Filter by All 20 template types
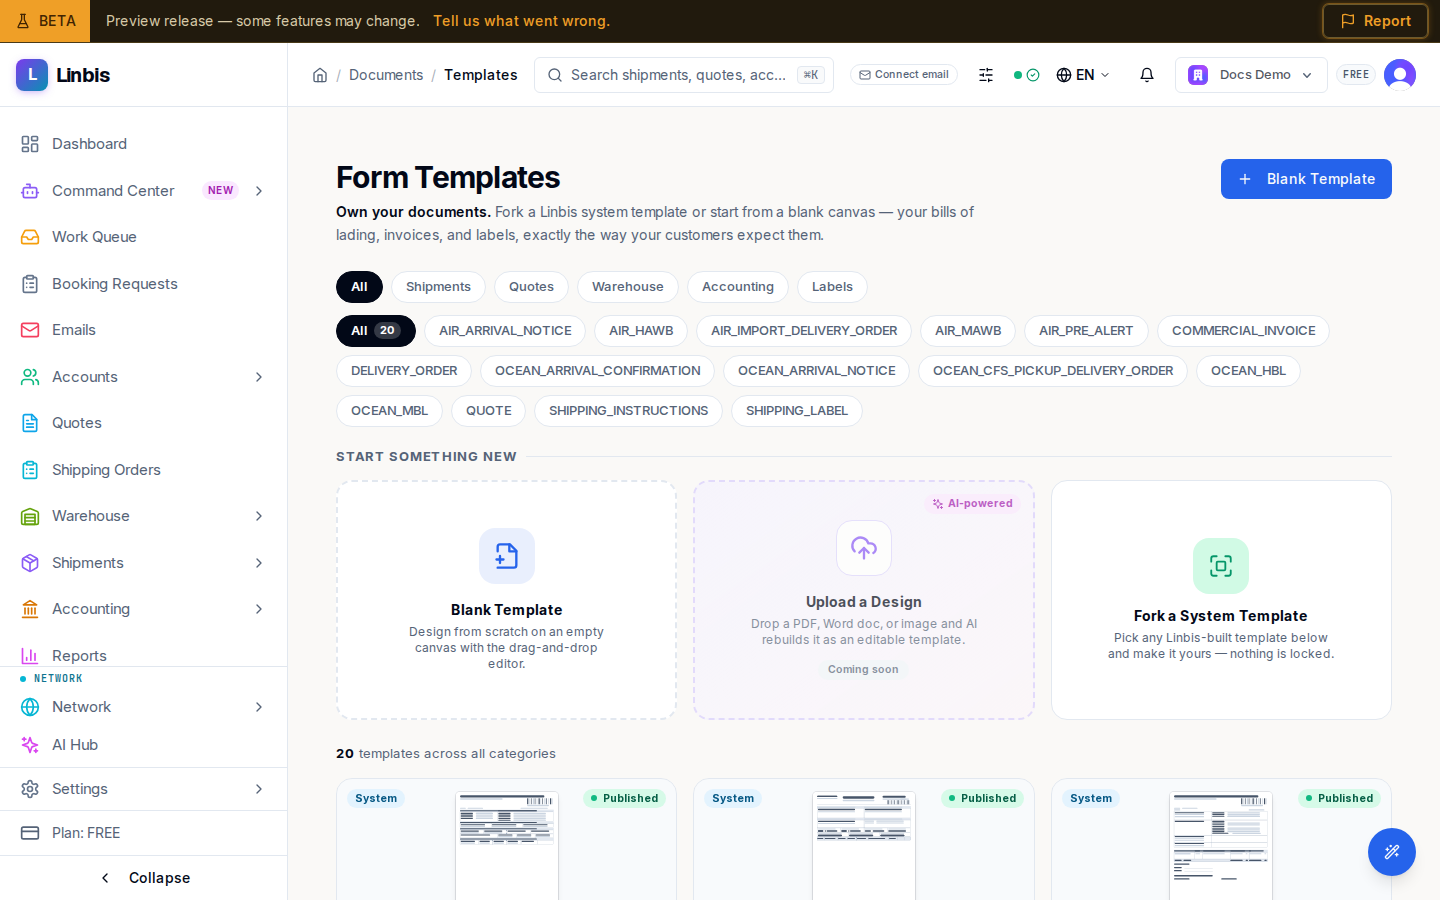This screenshot has width=1440, height=900. [x=376, y=331]
